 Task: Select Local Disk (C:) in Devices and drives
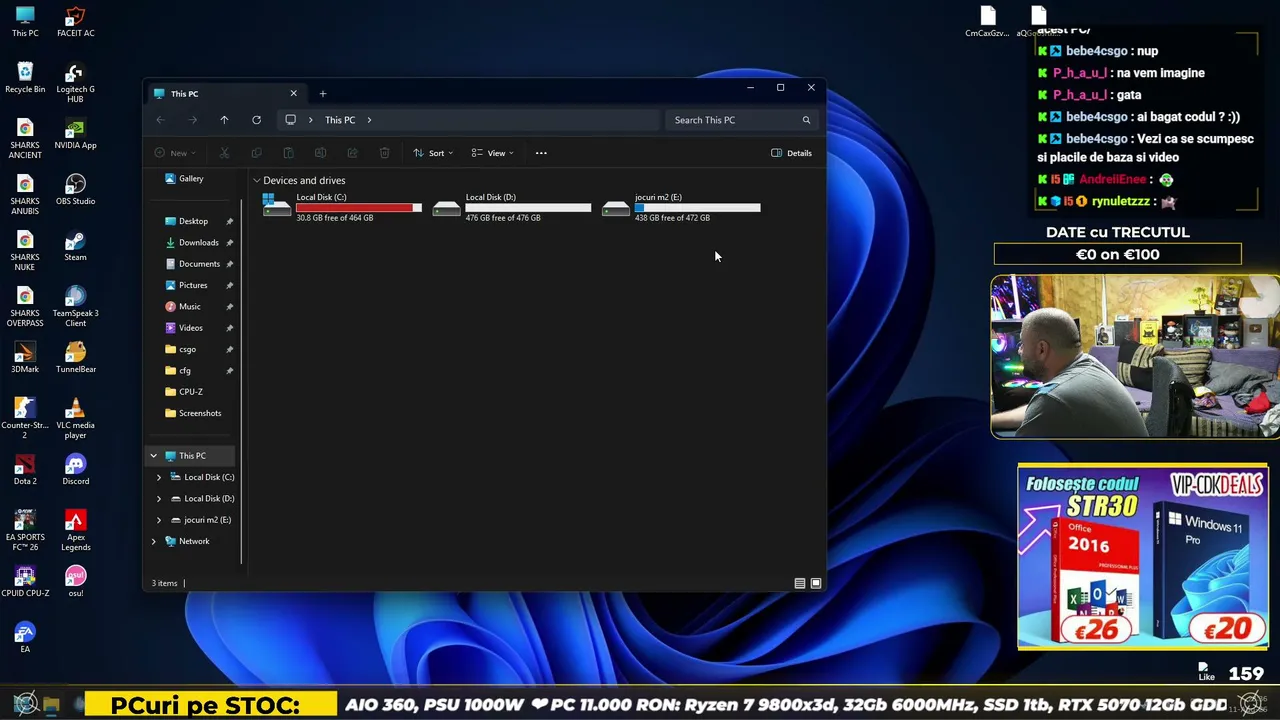click(x=342, y=207)
